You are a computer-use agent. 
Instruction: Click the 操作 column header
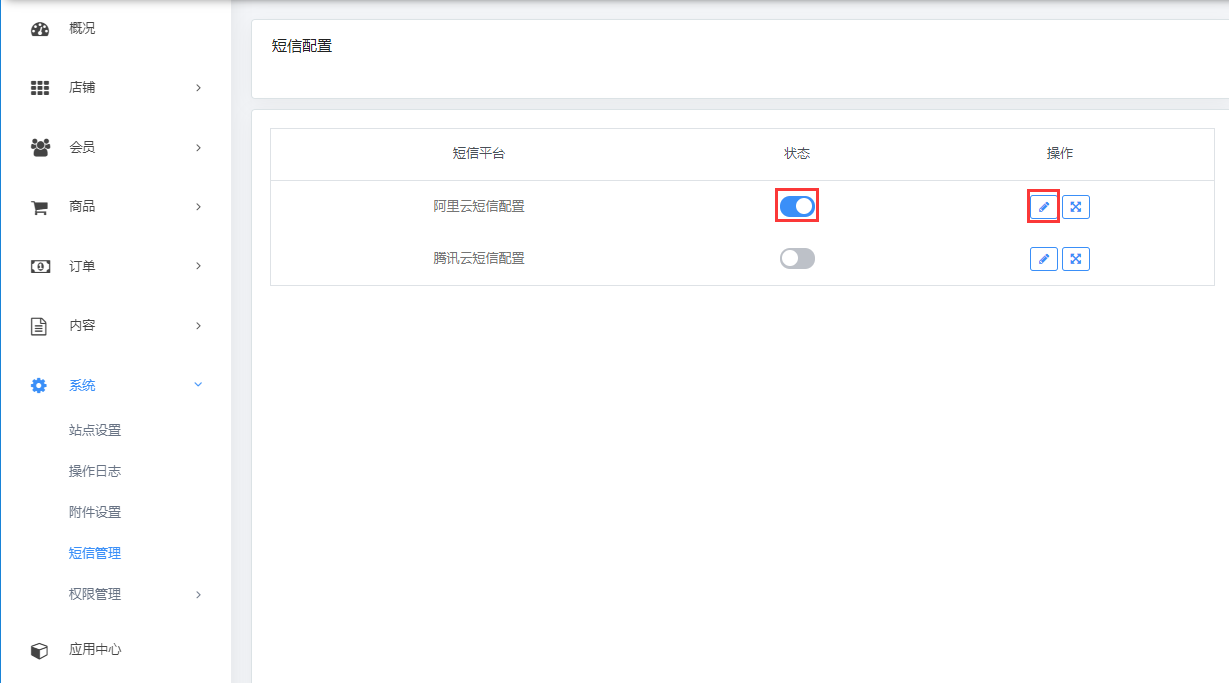pyautogui.click(x=1060, y=154)
